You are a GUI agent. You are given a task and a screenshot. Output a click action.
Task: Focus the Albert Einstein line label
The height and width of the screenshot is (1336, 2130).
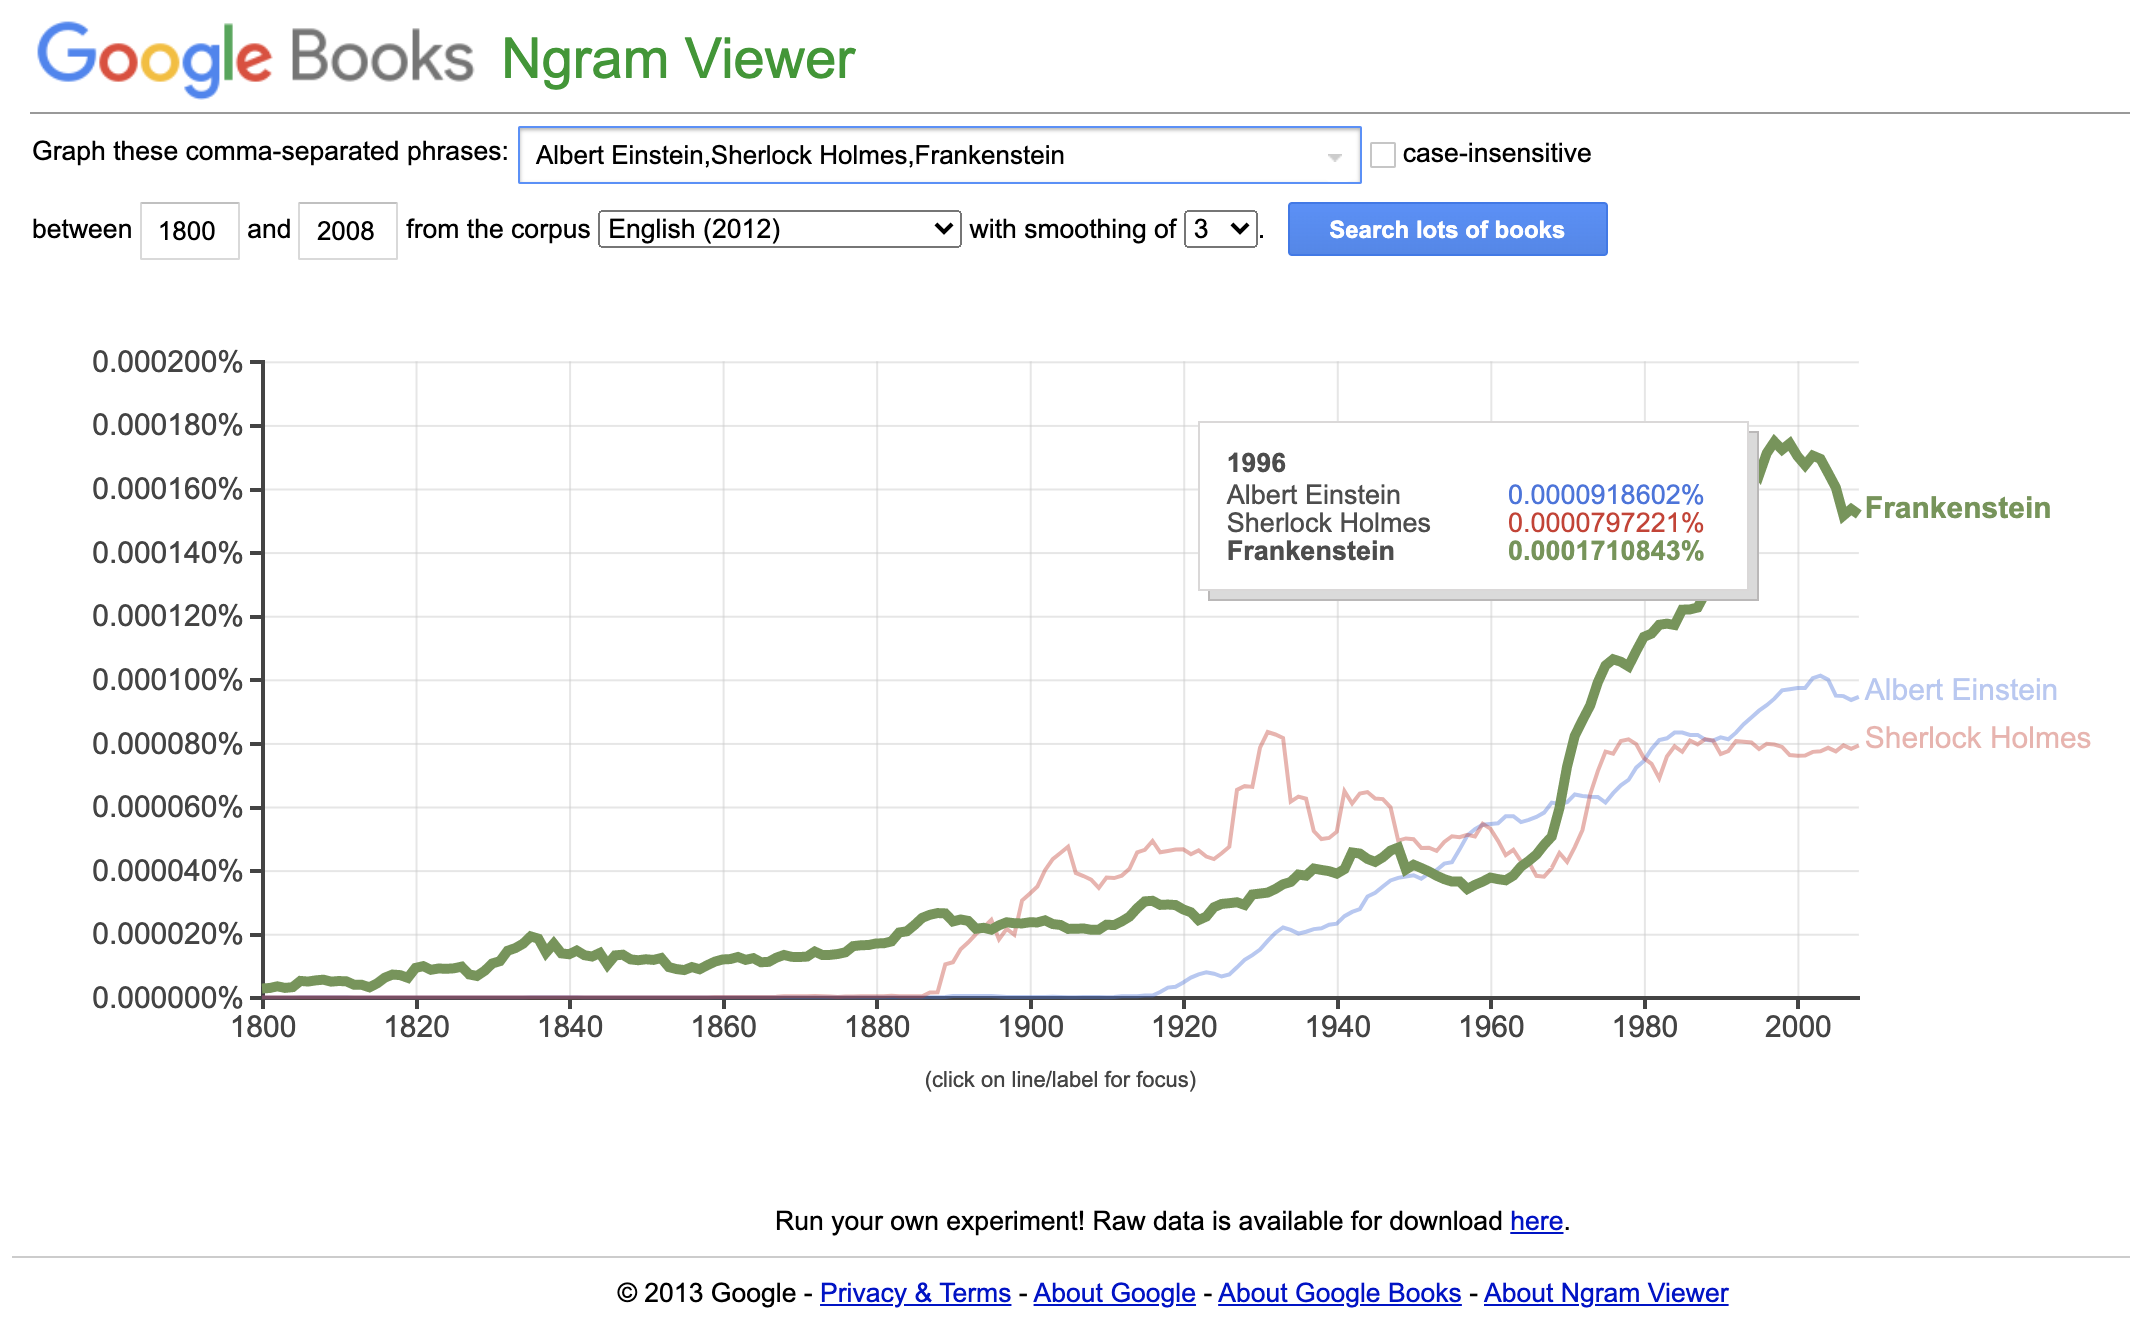pos(1960,690)
